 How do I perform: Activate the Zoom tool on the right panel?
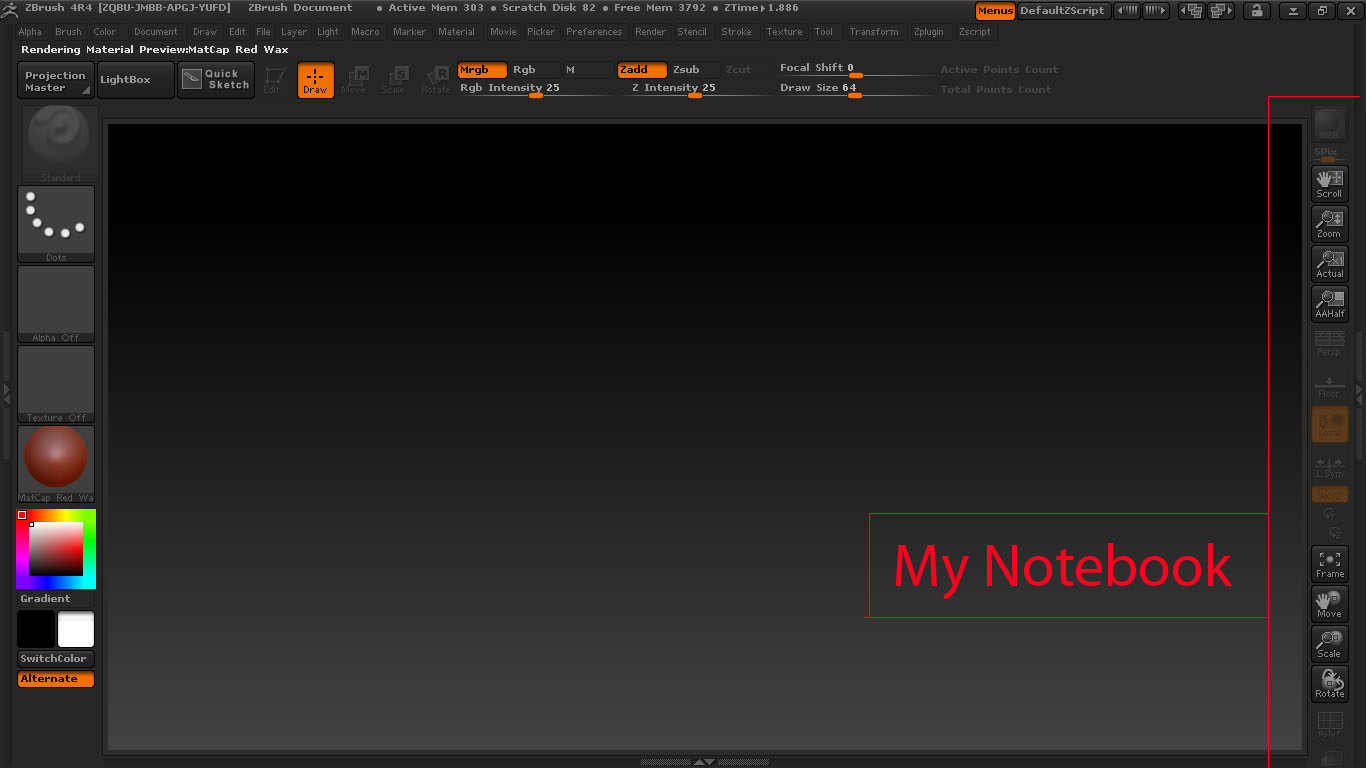tap(1329, 223)
